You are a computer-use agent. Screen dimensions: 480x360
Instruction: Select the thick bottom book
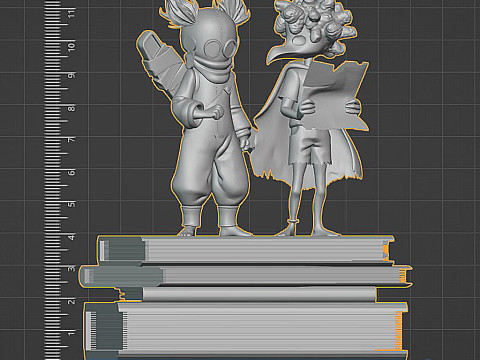(x=246, y=331)
